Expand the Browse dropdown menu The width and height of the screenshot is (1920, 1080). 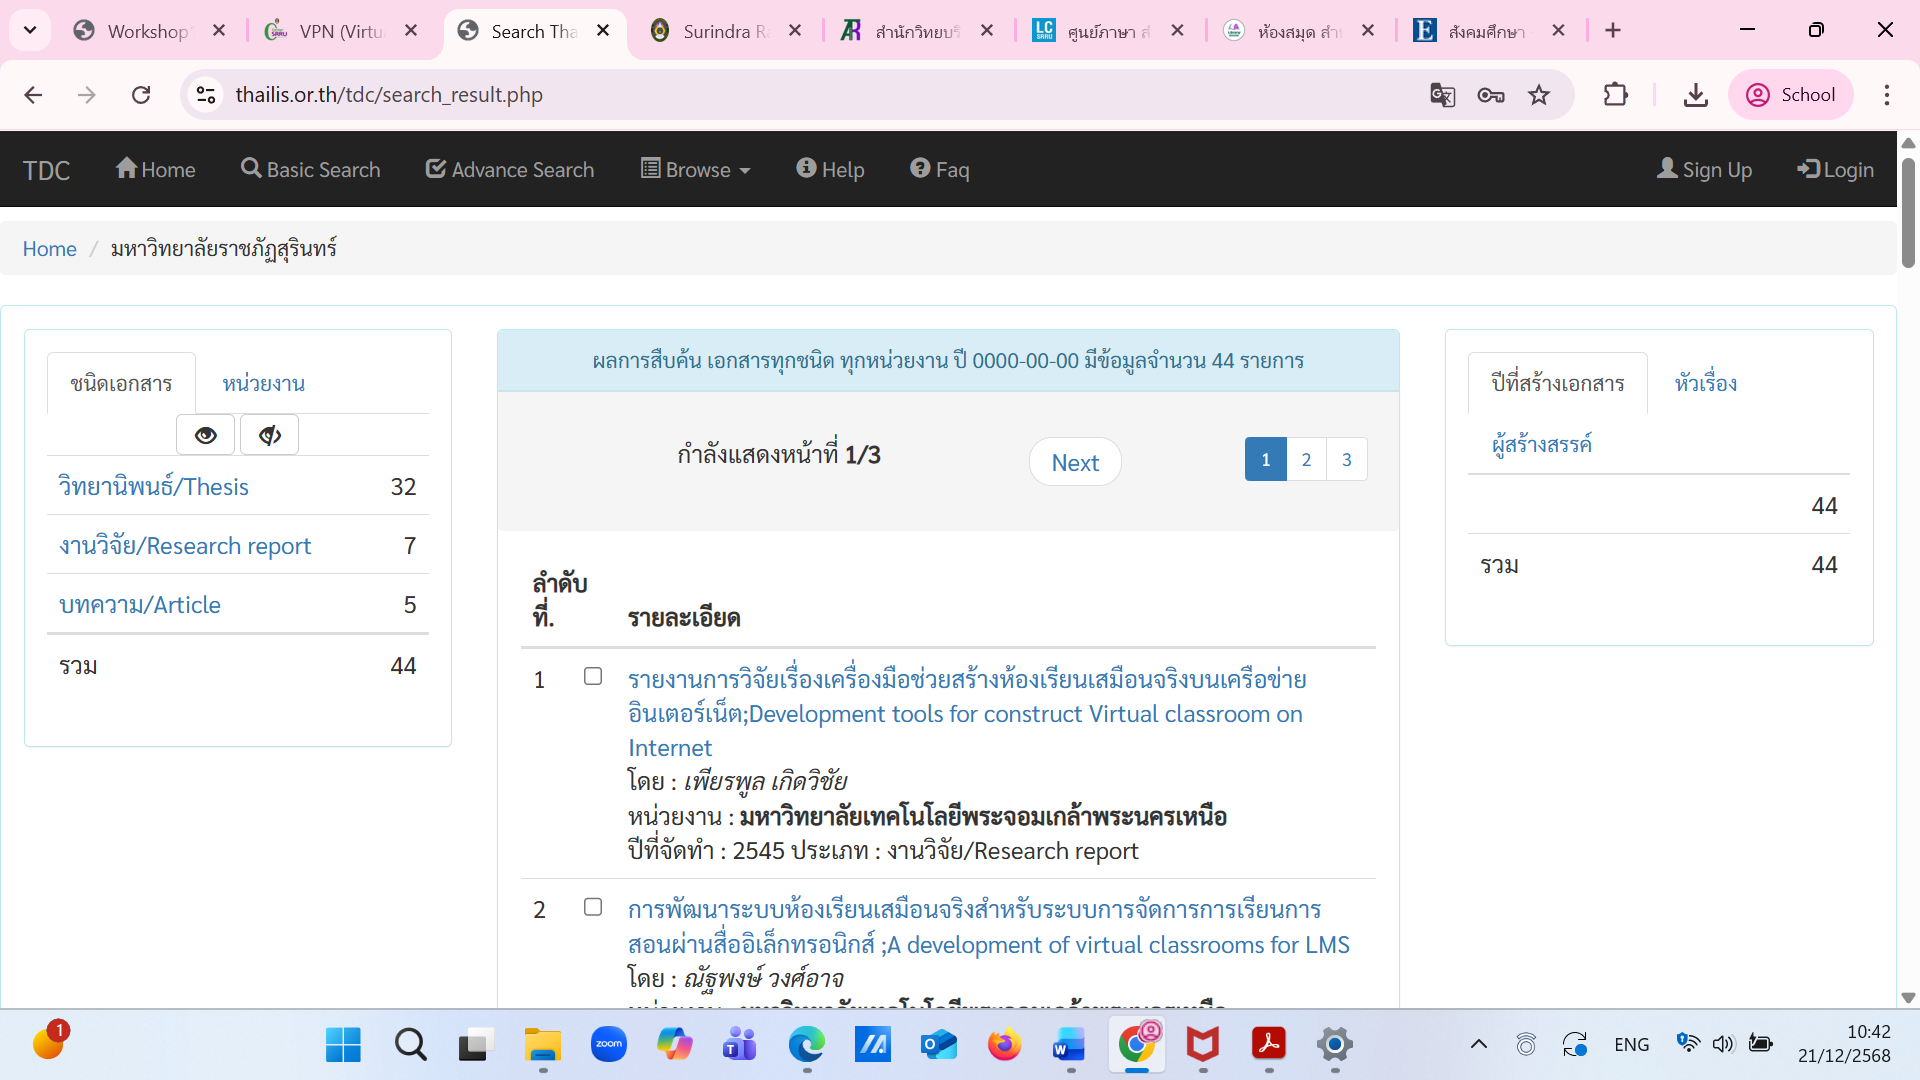pos(696,170)
